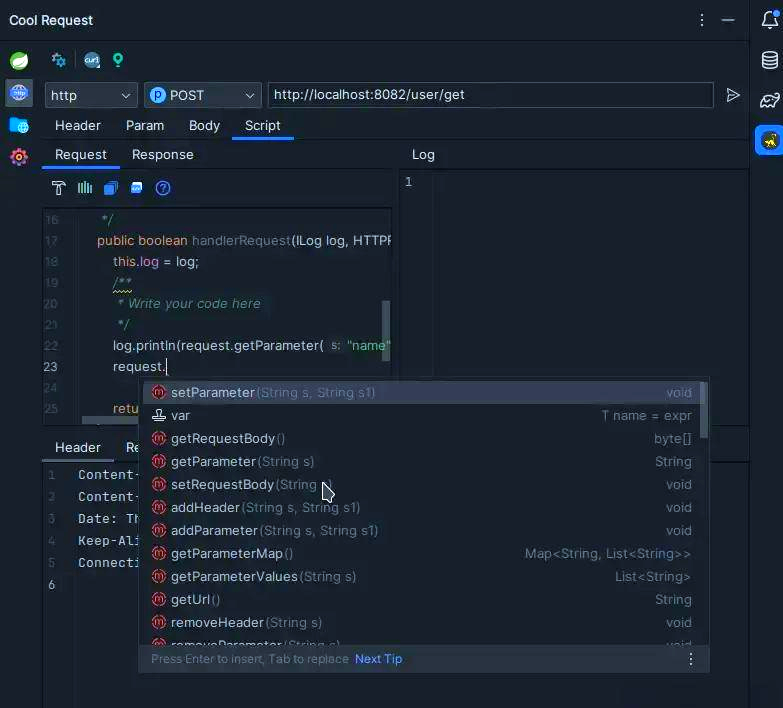Click the green library bars icon

(85, 188)
